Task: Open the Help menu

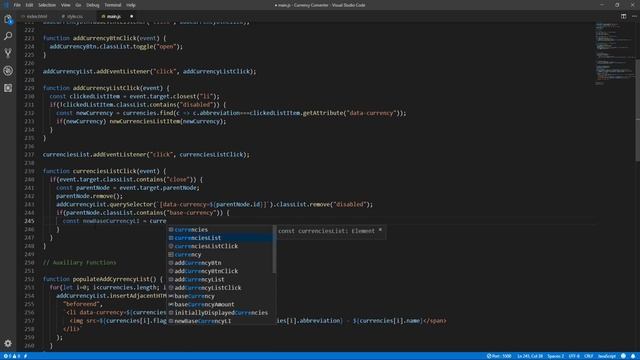Action: 131,5
